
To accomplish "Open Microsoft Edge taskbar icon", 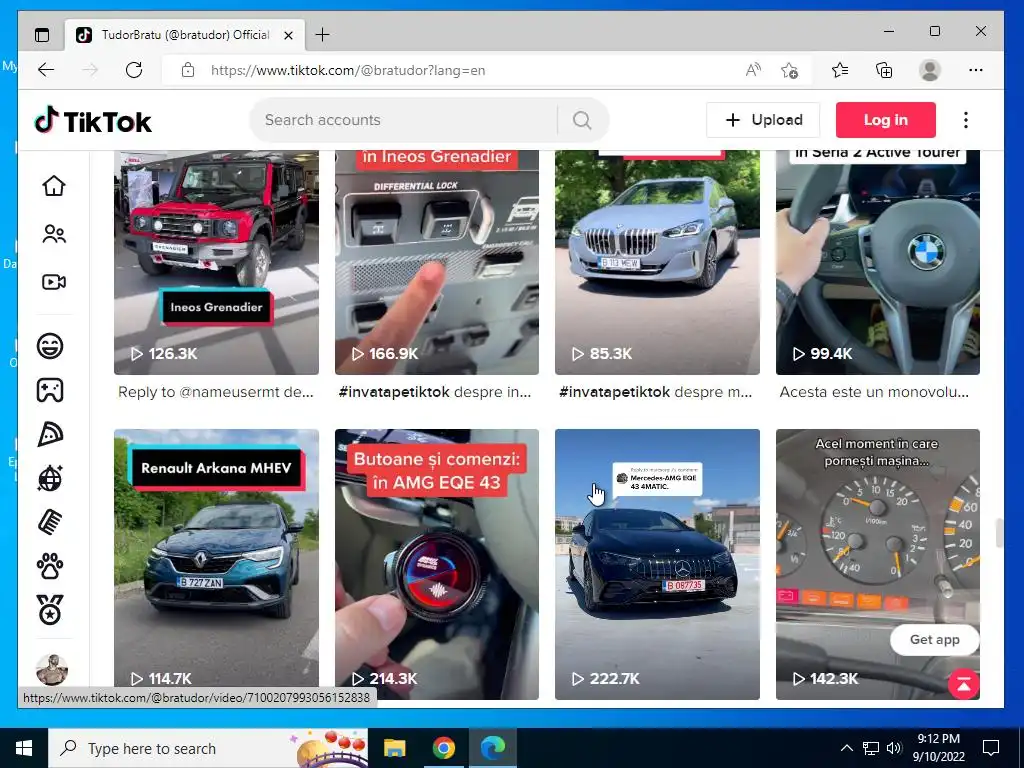I will coord(492,748).
